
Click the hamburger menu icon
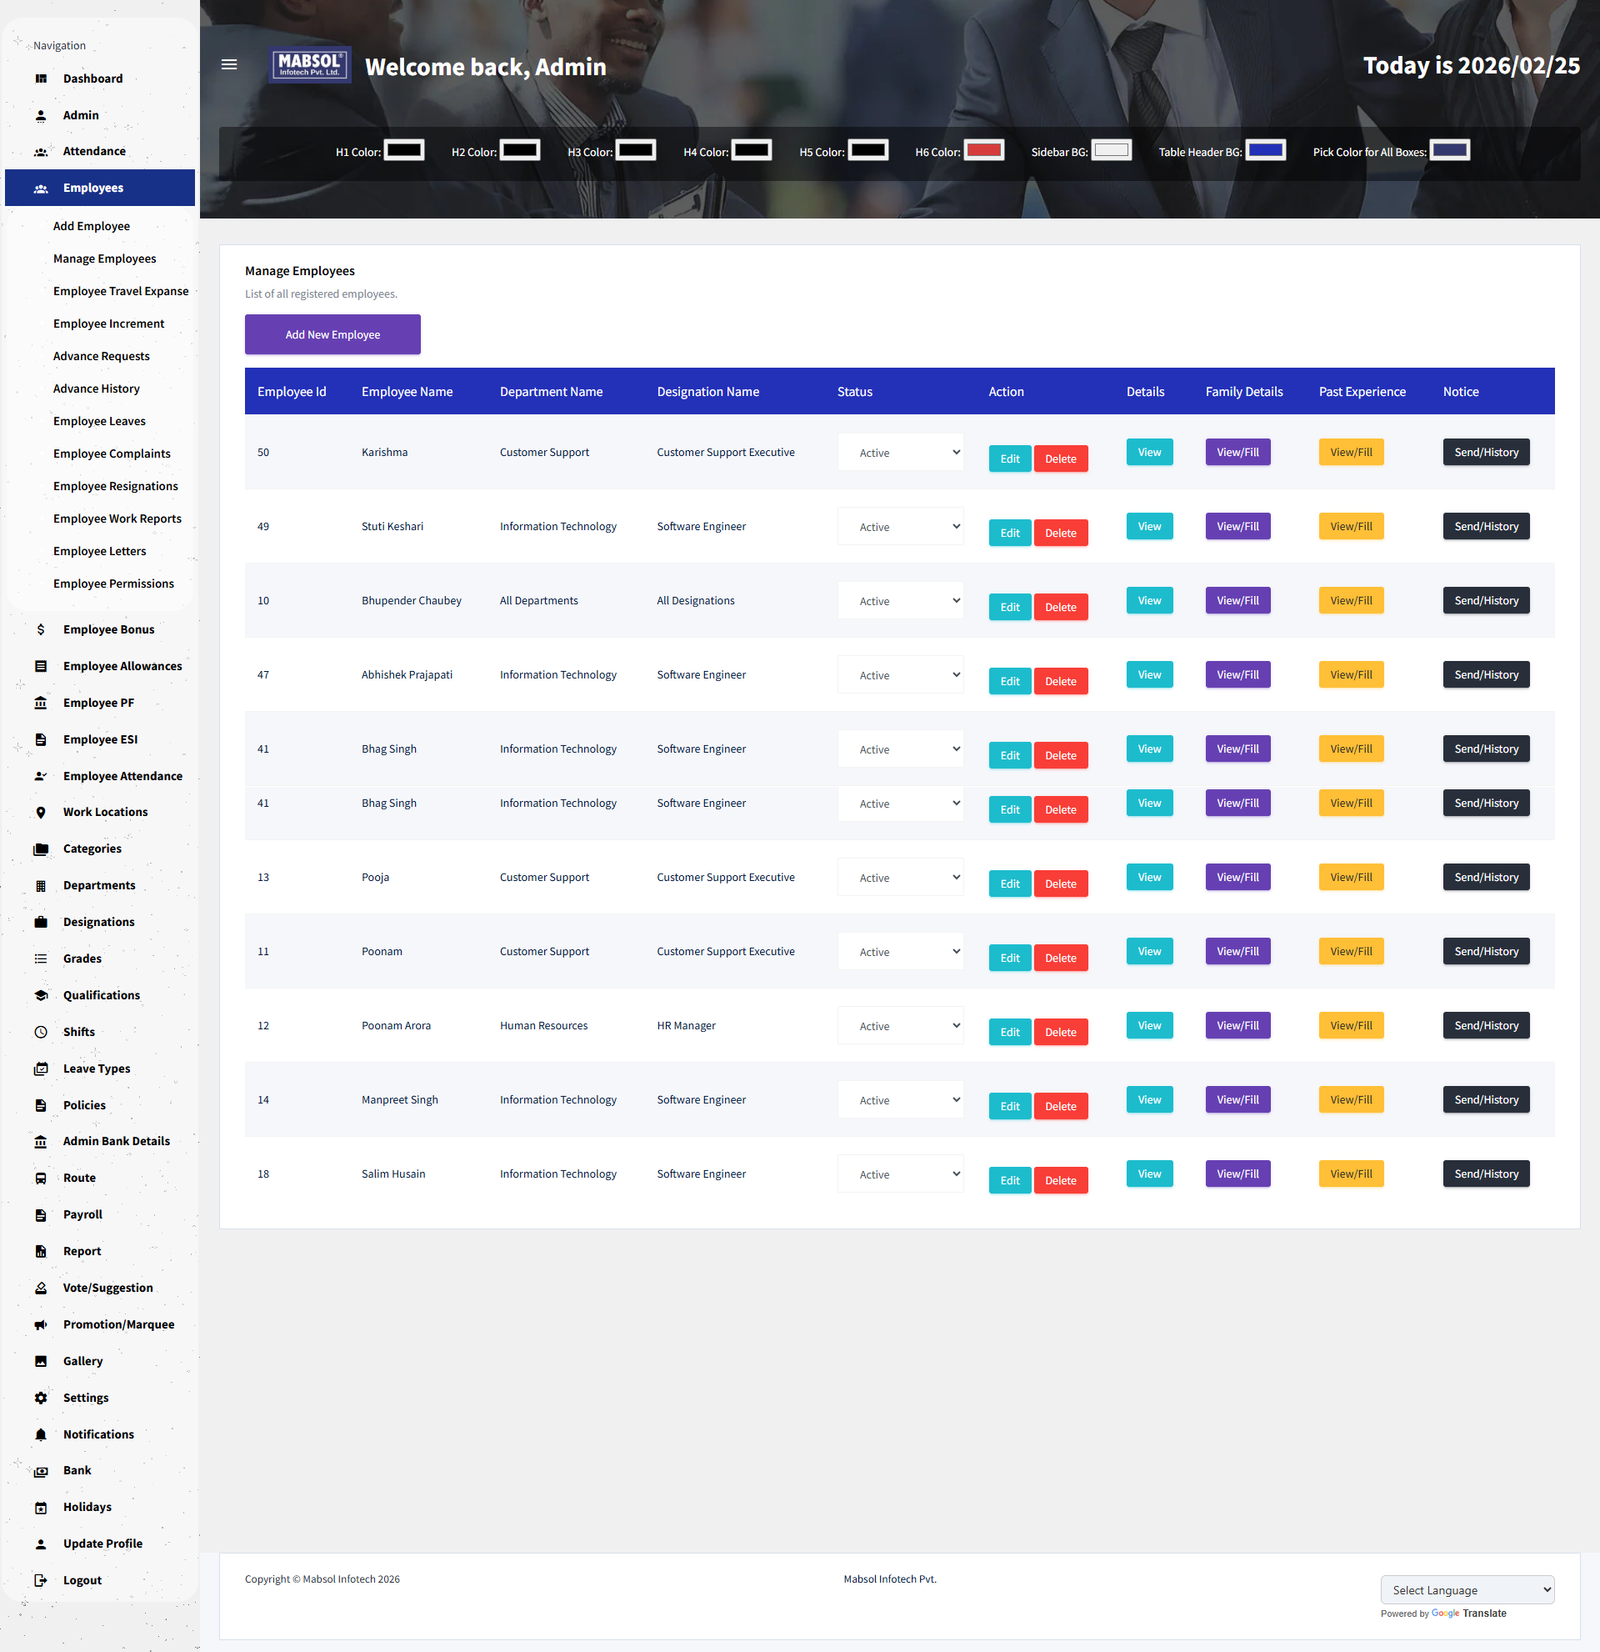pos(229,65)
